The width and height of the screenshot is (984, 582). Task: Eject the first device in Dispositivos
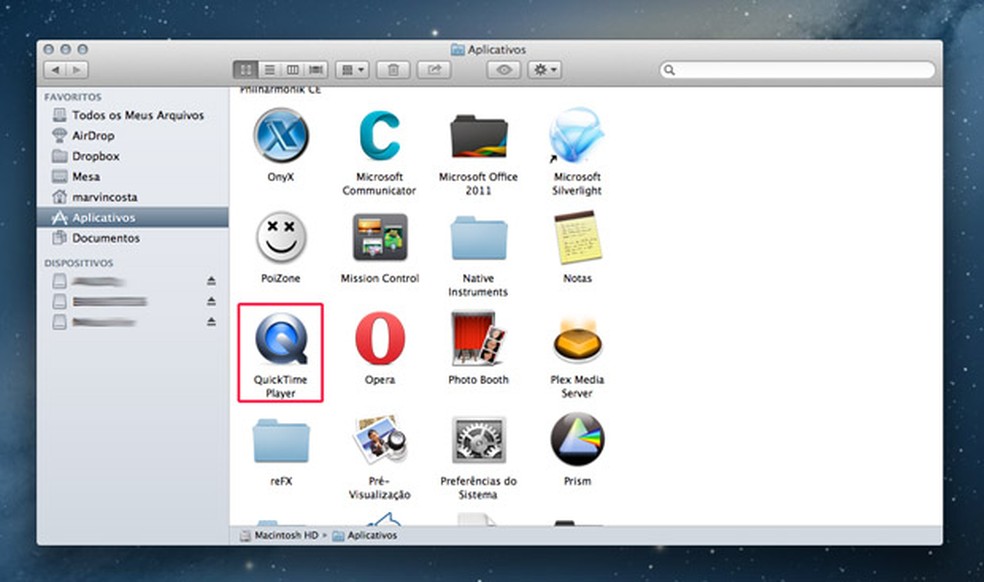pyautogui.click(x=211, y=281)
